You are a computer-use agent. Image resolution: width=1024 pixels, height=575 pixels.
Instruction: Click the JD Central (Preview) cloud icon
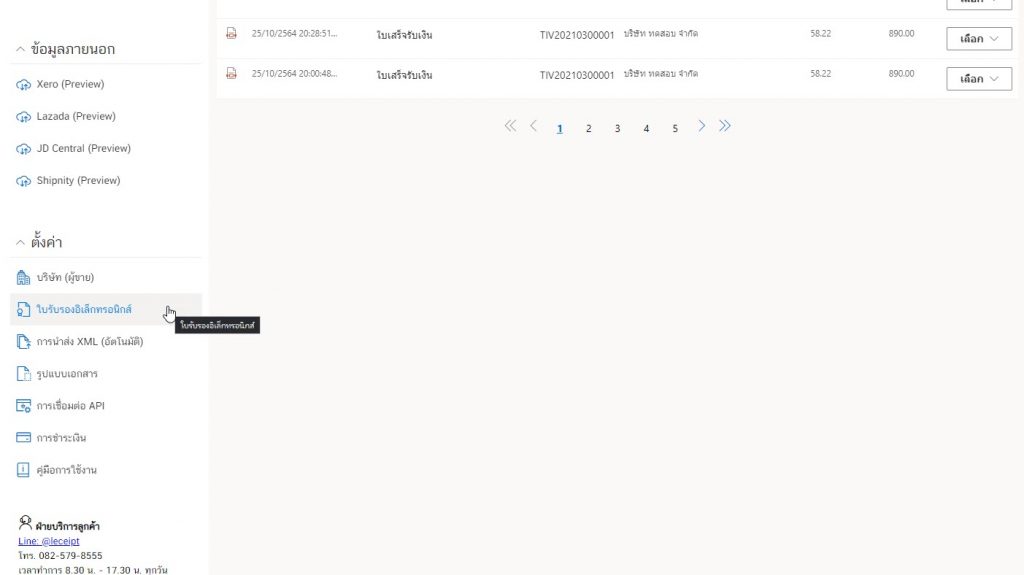24,149
